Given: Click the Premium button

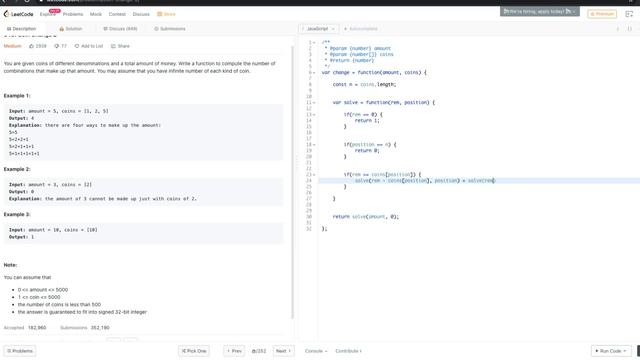Looking at the screenshot, I should point(602,14).
